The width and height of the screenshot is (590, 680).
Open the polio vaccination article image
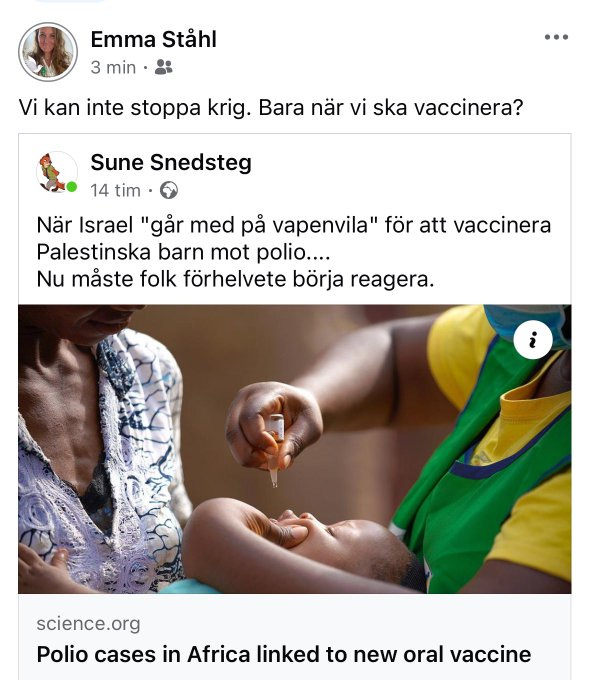click(x=295, y=449)
